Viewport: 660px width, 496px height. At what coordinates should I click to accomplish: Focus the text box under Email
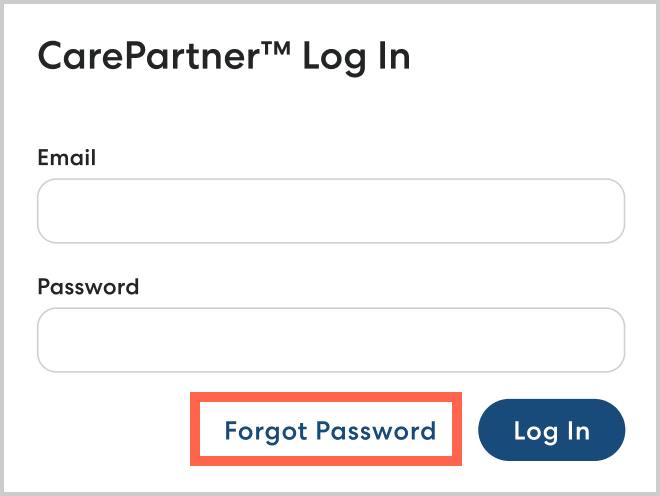(331, 211)
